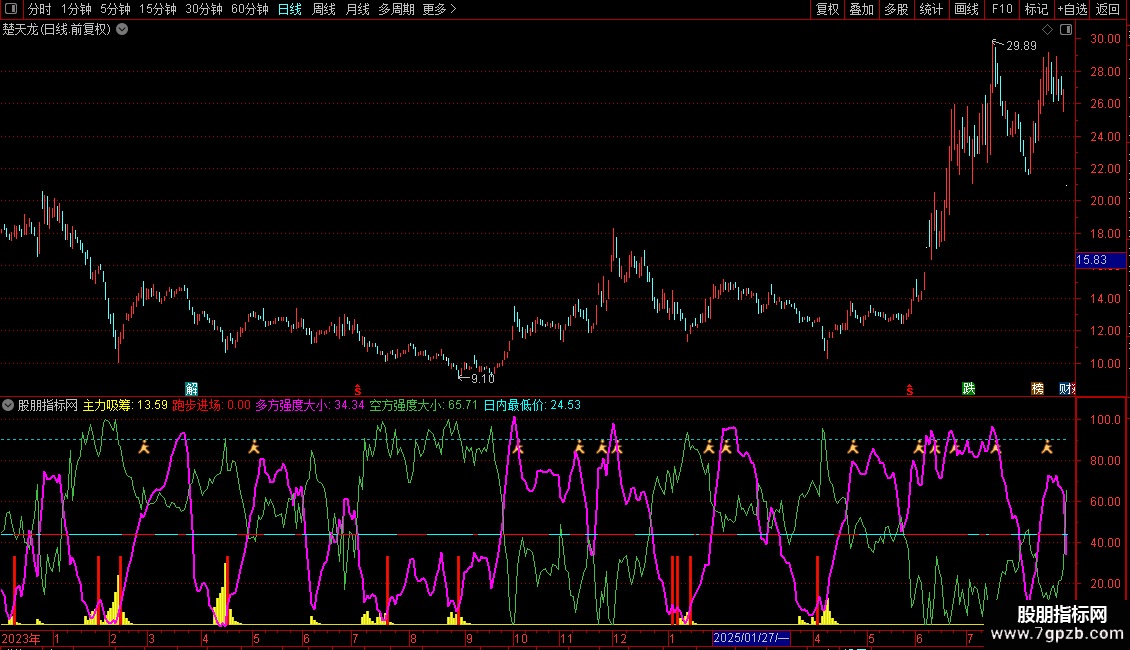
Task: Toggle the left sidebar panel icon
Action: 12,9
